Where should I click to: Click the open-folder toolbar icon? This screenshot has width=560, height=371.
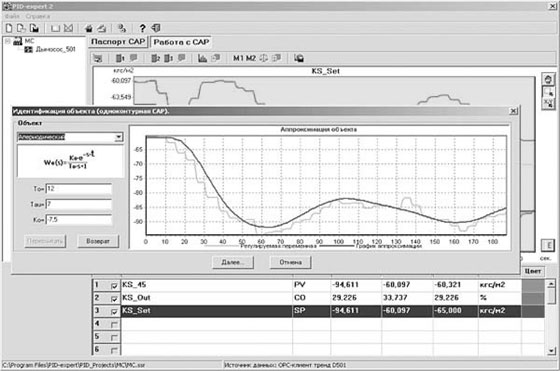click(x=34, y=28)
